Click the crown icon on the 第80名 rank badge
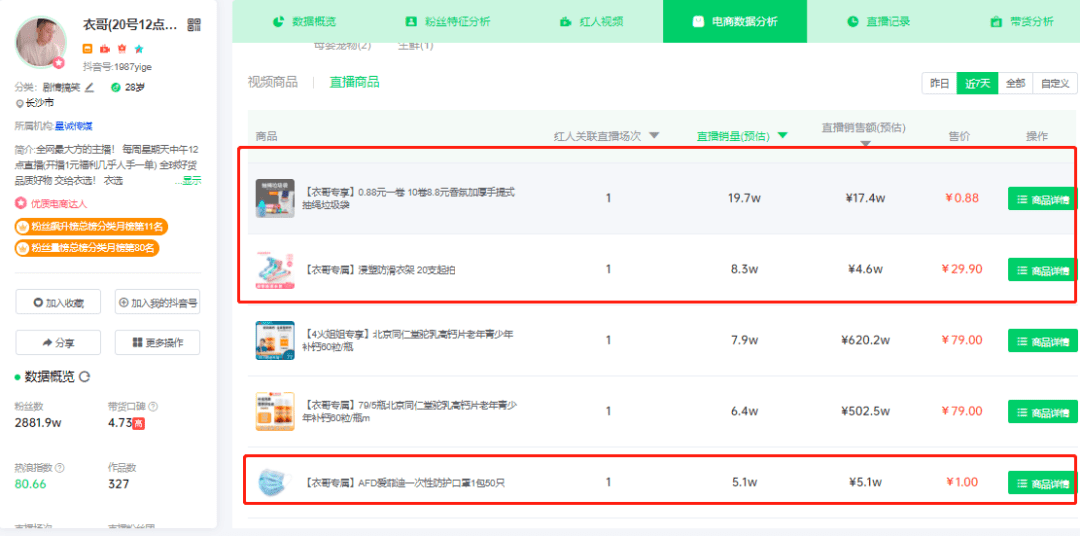 click(x=23, y=248)
